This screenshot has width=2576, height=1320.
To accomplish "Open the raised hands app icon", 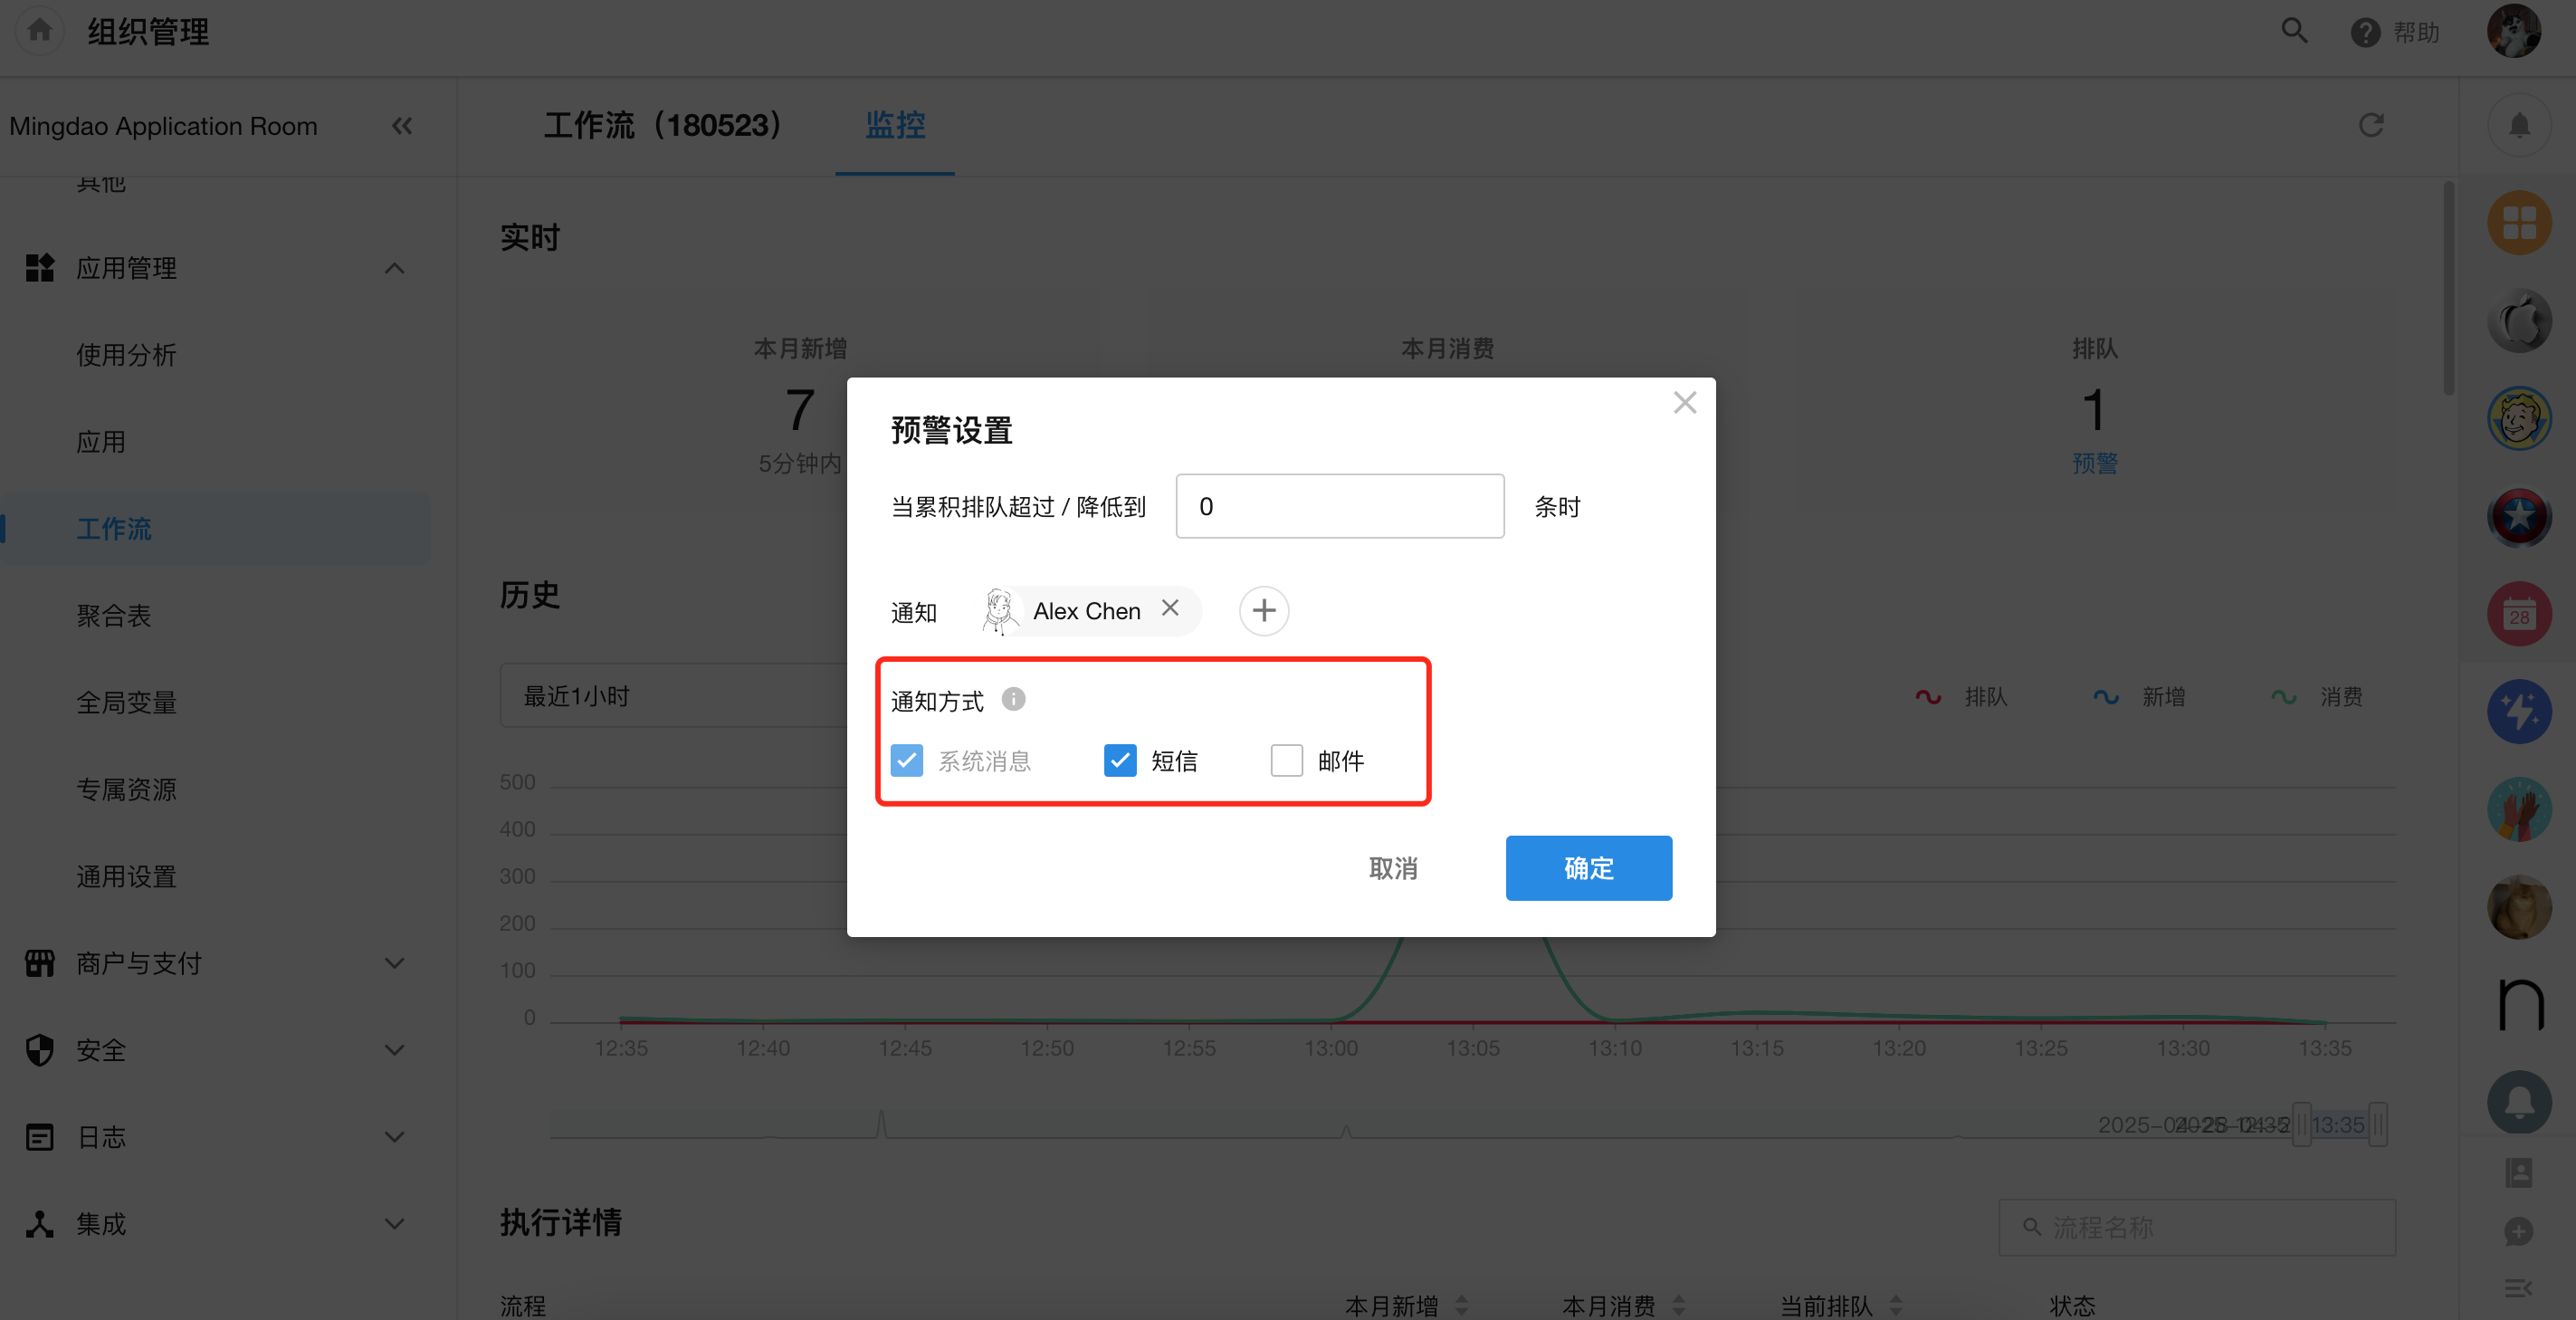I will click(2519, 810).
